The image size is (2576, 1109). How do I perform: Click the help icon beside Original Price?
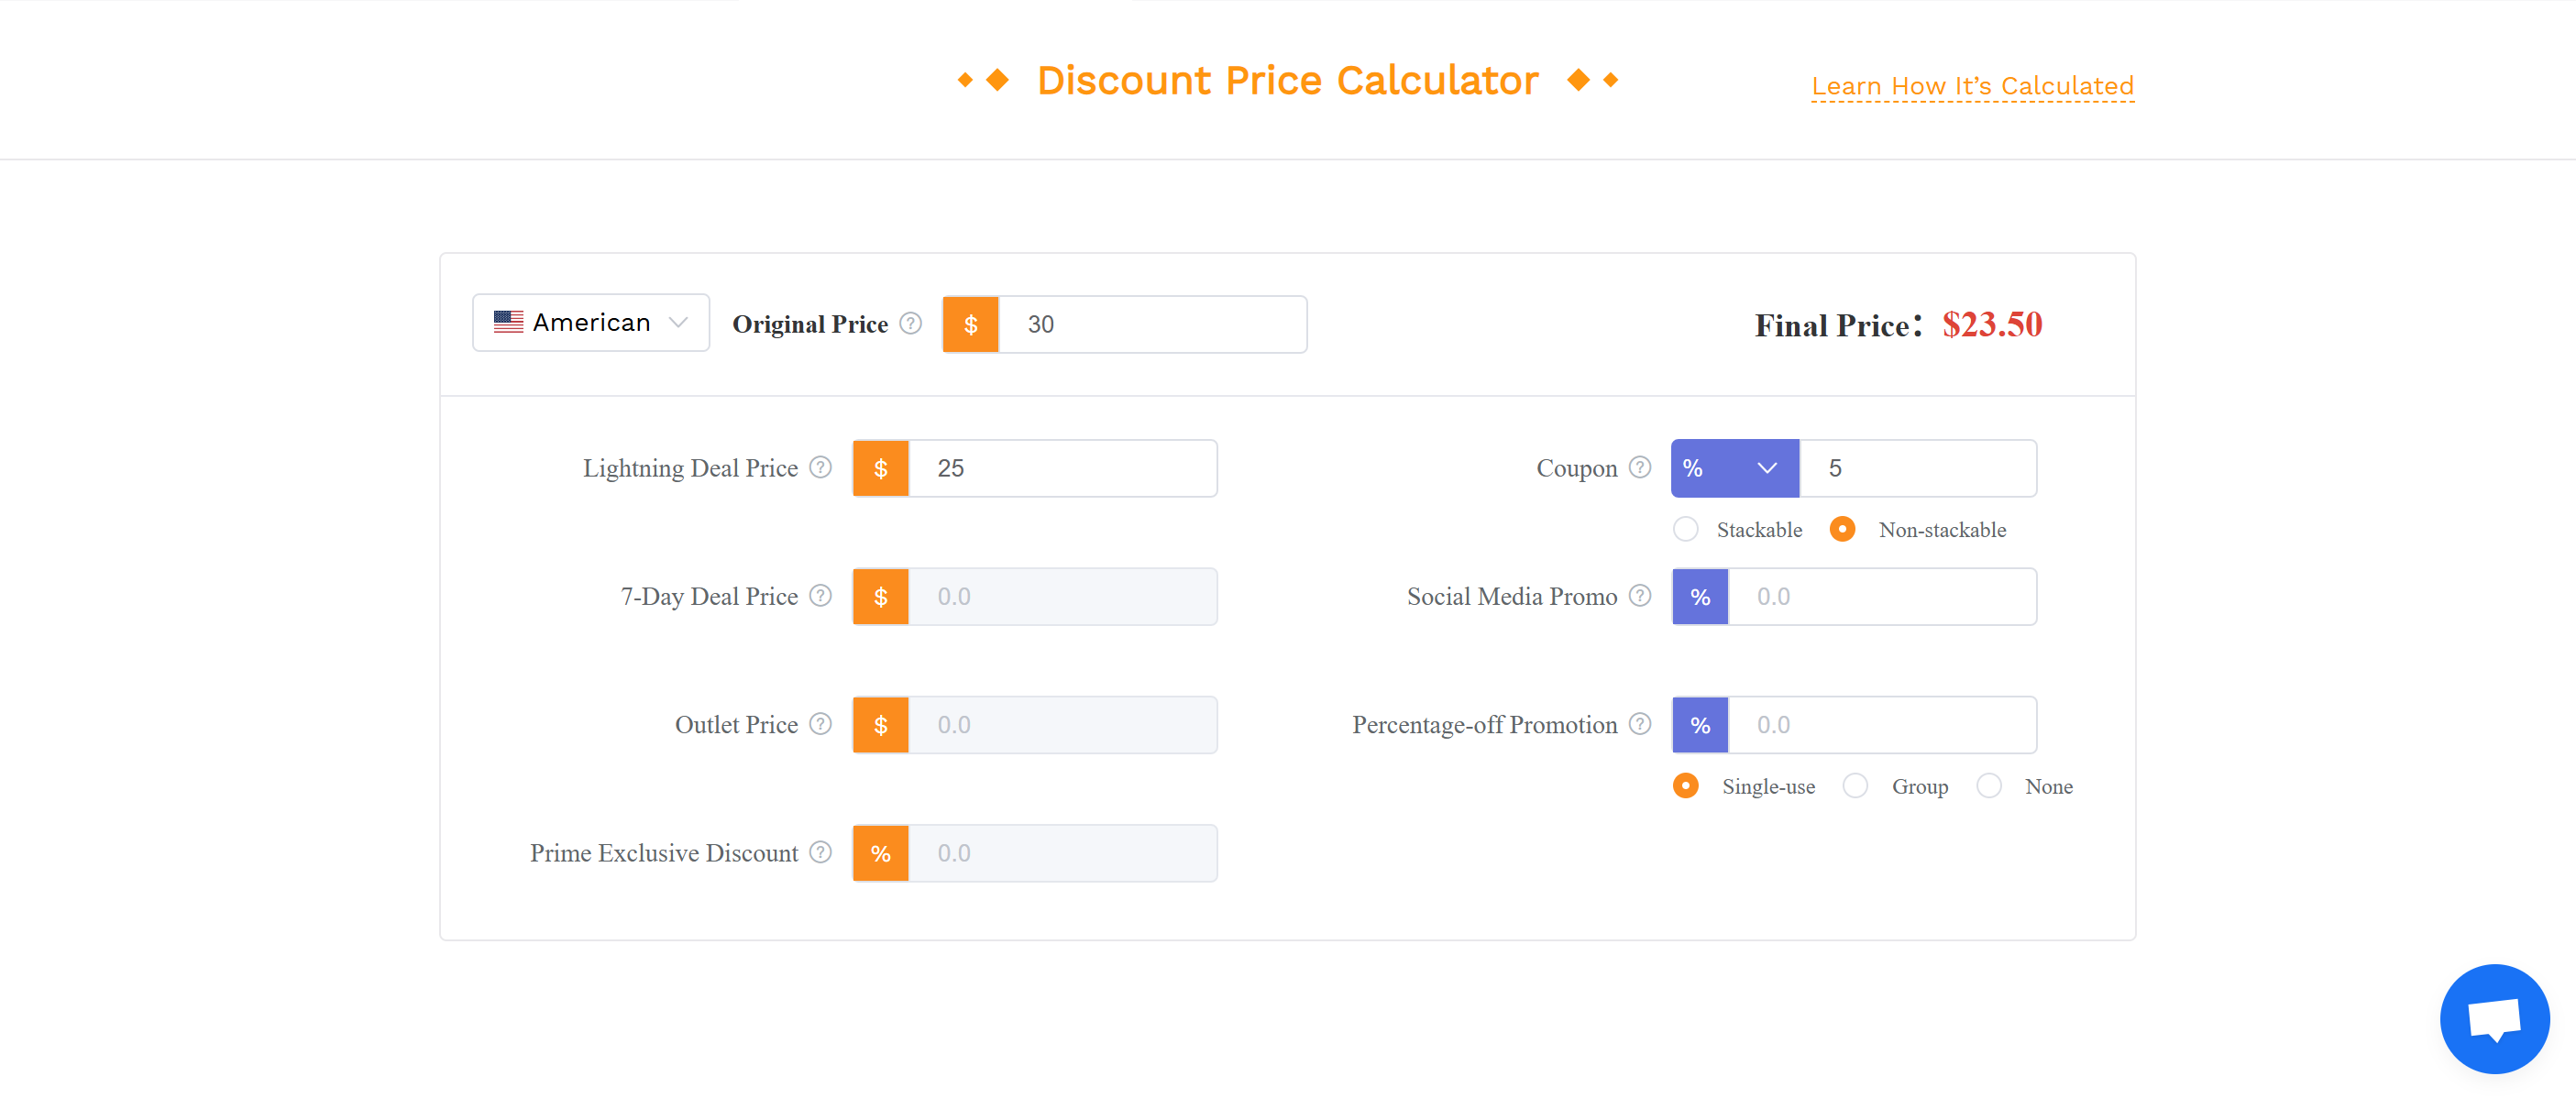tap(910, 324)
